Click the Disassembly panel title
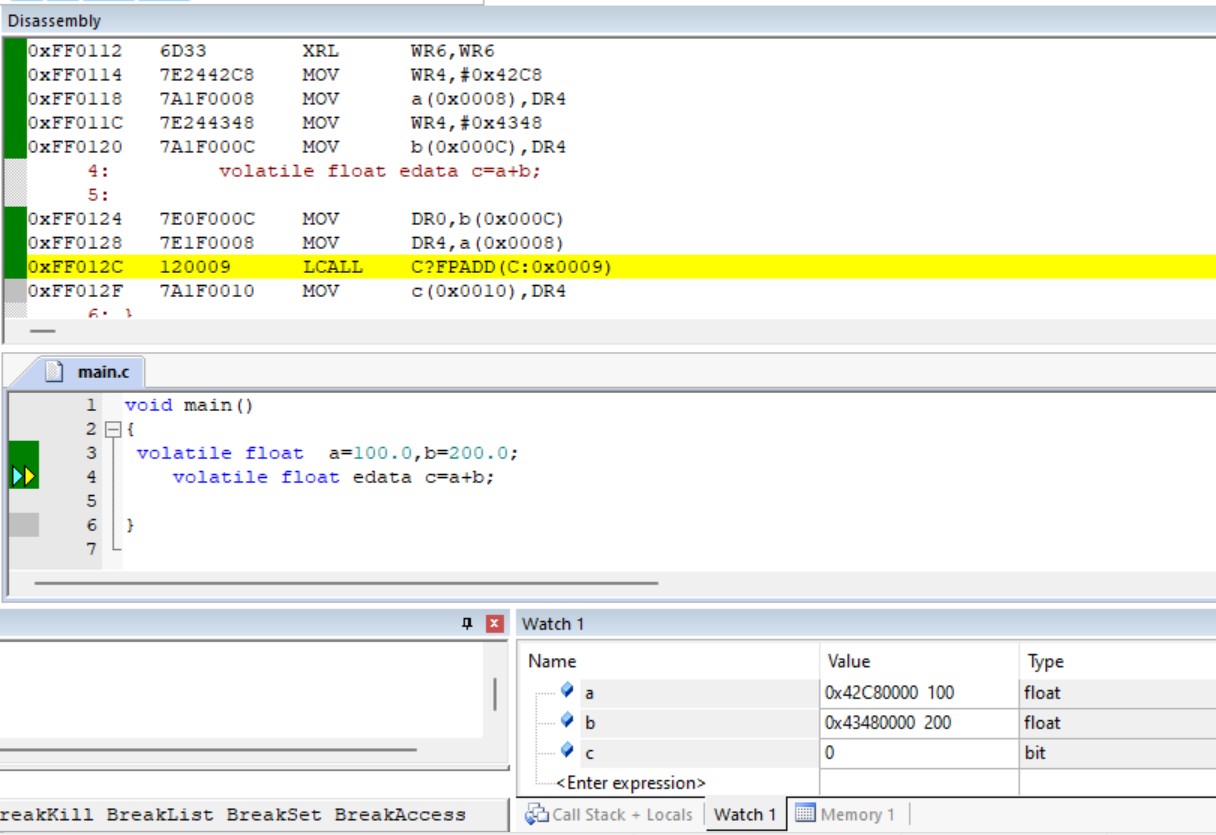 (54, 20)
